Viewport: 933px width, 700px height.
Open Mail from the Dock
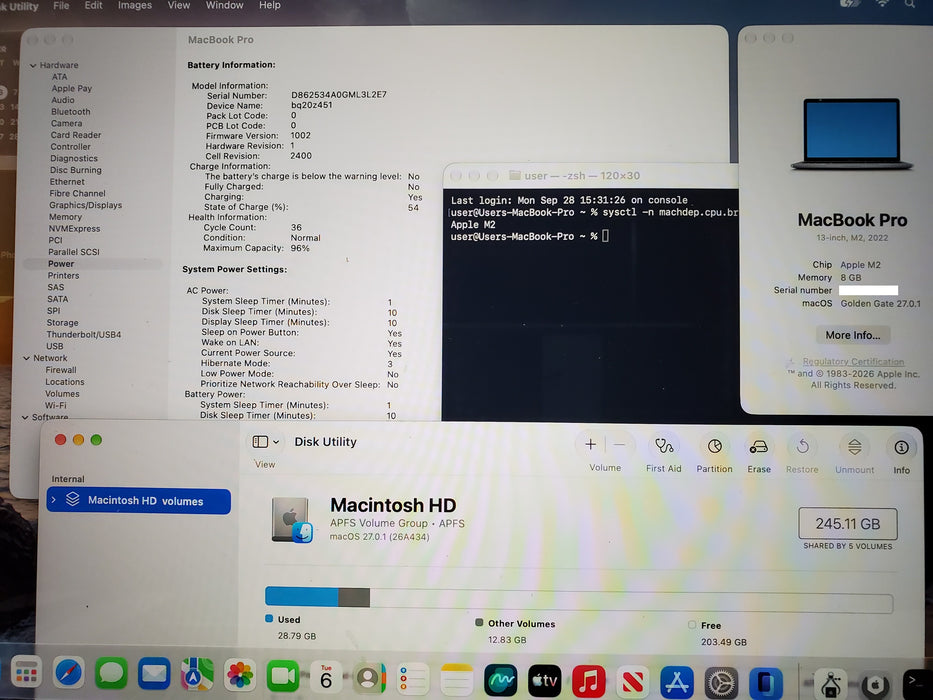pos(154,674)
